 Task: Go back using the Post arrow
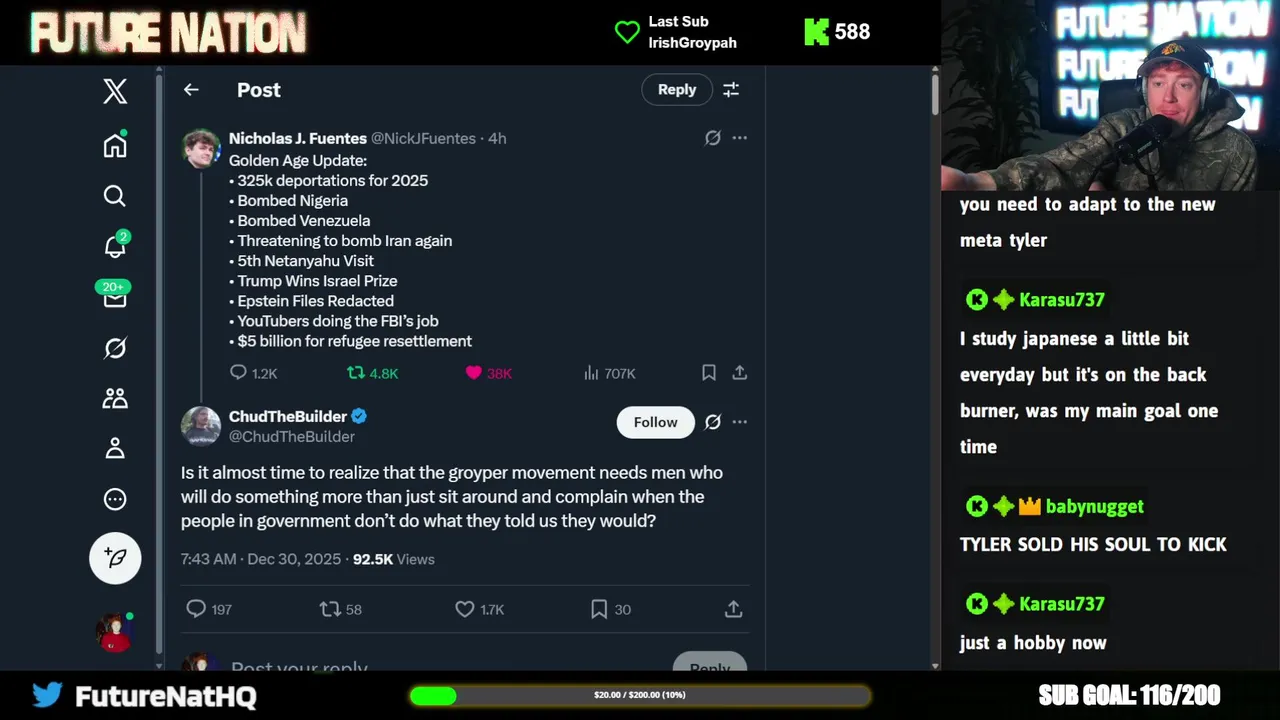tap(191, 90)
